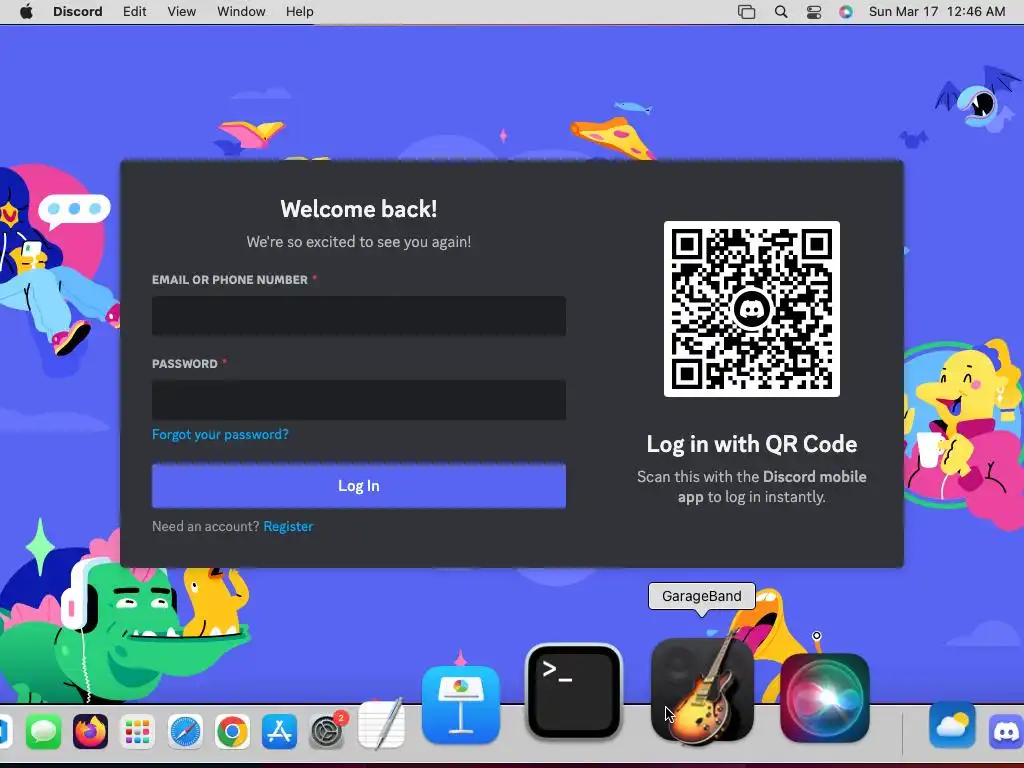Click the overlapping-windows menu bar icon
Screen dimensions: 1024x768
pos(746,12)
